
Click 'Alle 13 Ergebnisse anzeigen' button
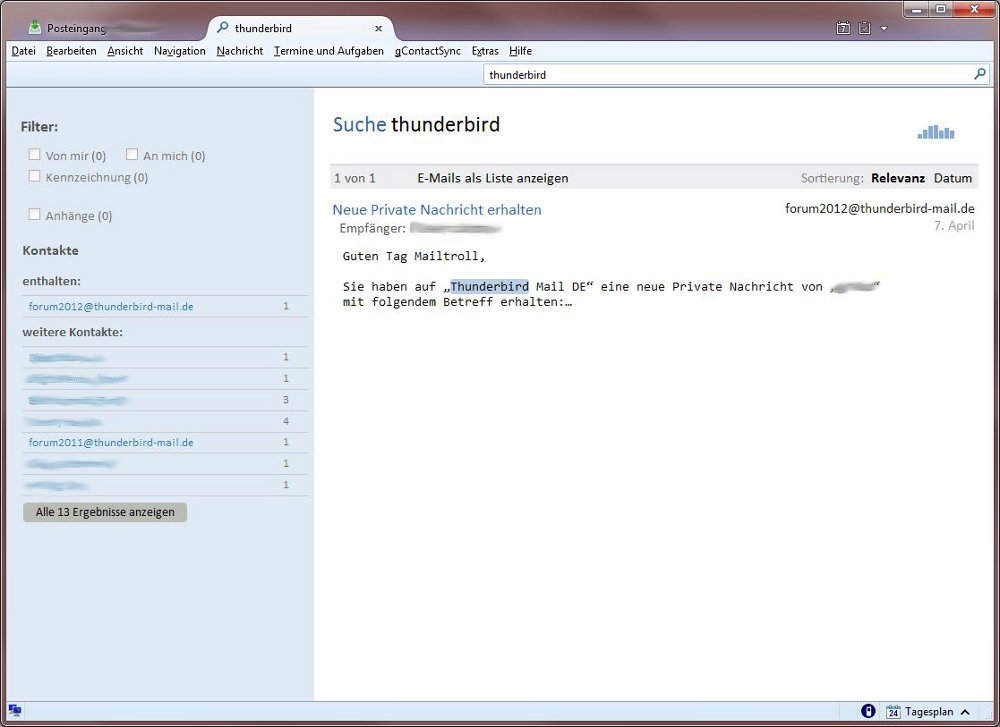click(x=105, y=512)
